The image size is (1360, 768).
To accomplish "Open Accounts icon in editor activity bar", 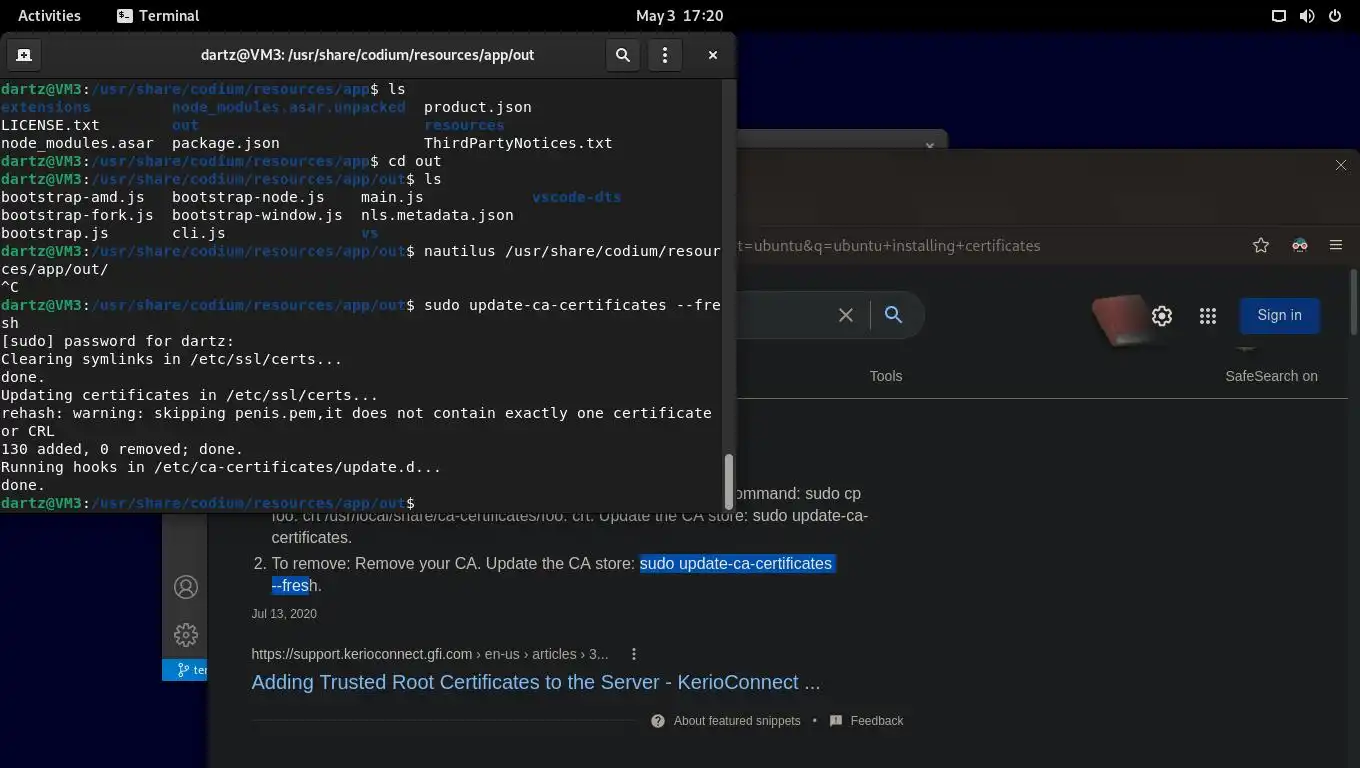I will point(185,587).
